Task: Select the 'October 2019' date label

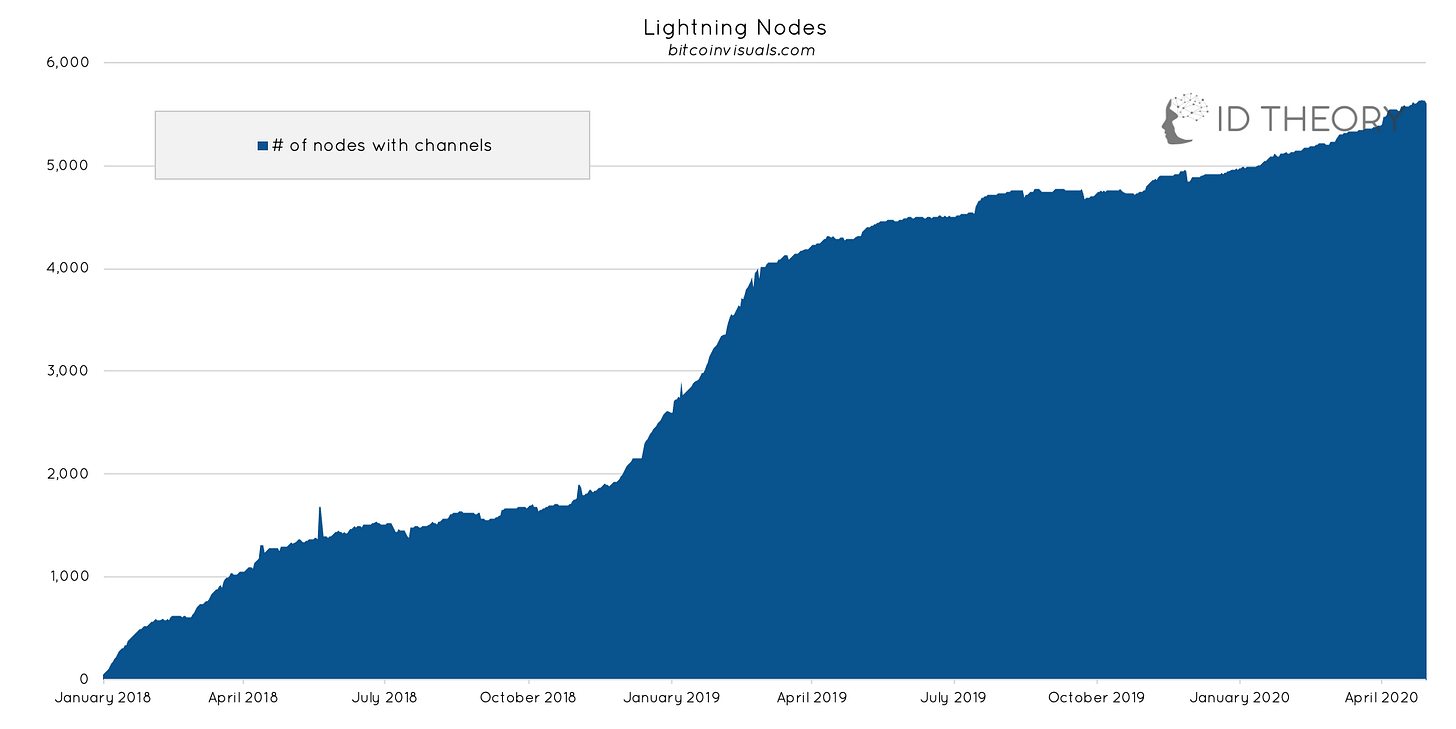Action: click(1096, 697)
